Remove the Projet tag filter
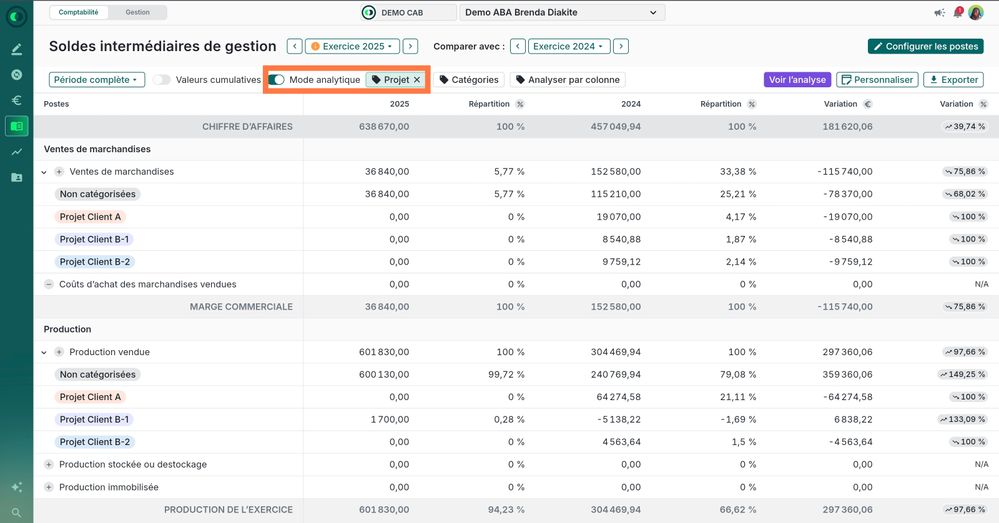The width and height of the screenshot is (999, 523). pos(417,80)
